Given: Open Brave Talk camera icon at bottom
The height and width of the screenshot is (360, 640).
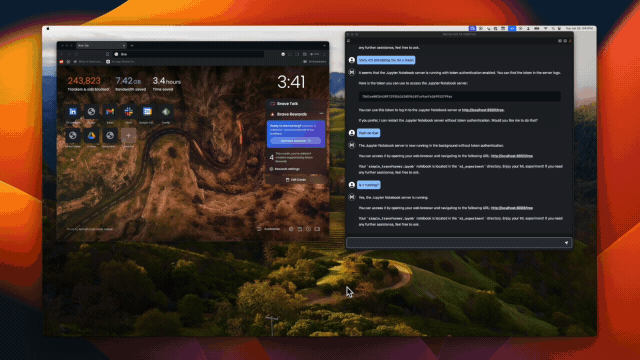Looking at the screenshot, I should [x=317, y=229].
